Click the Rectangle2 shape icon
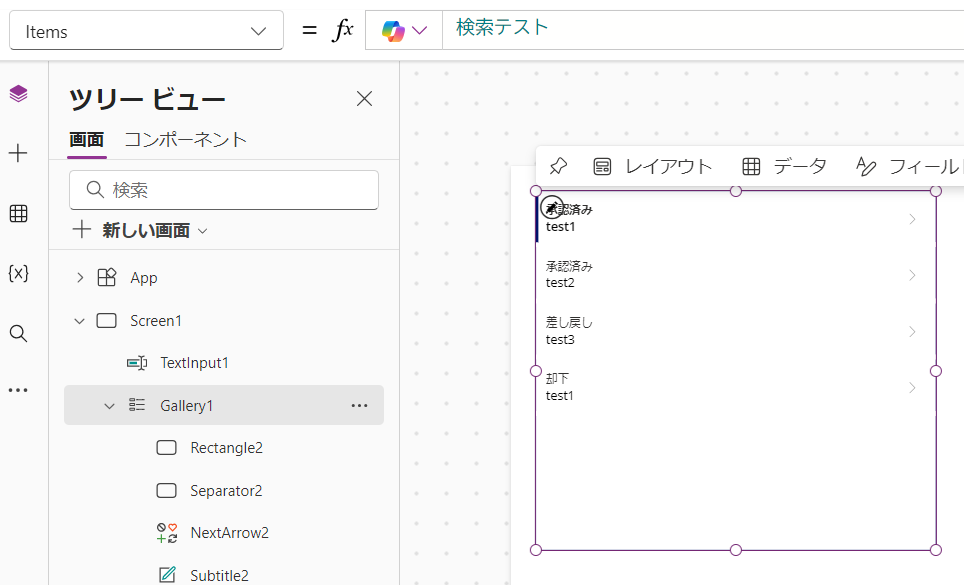This screenshot has height=585, width=964. 167,447
